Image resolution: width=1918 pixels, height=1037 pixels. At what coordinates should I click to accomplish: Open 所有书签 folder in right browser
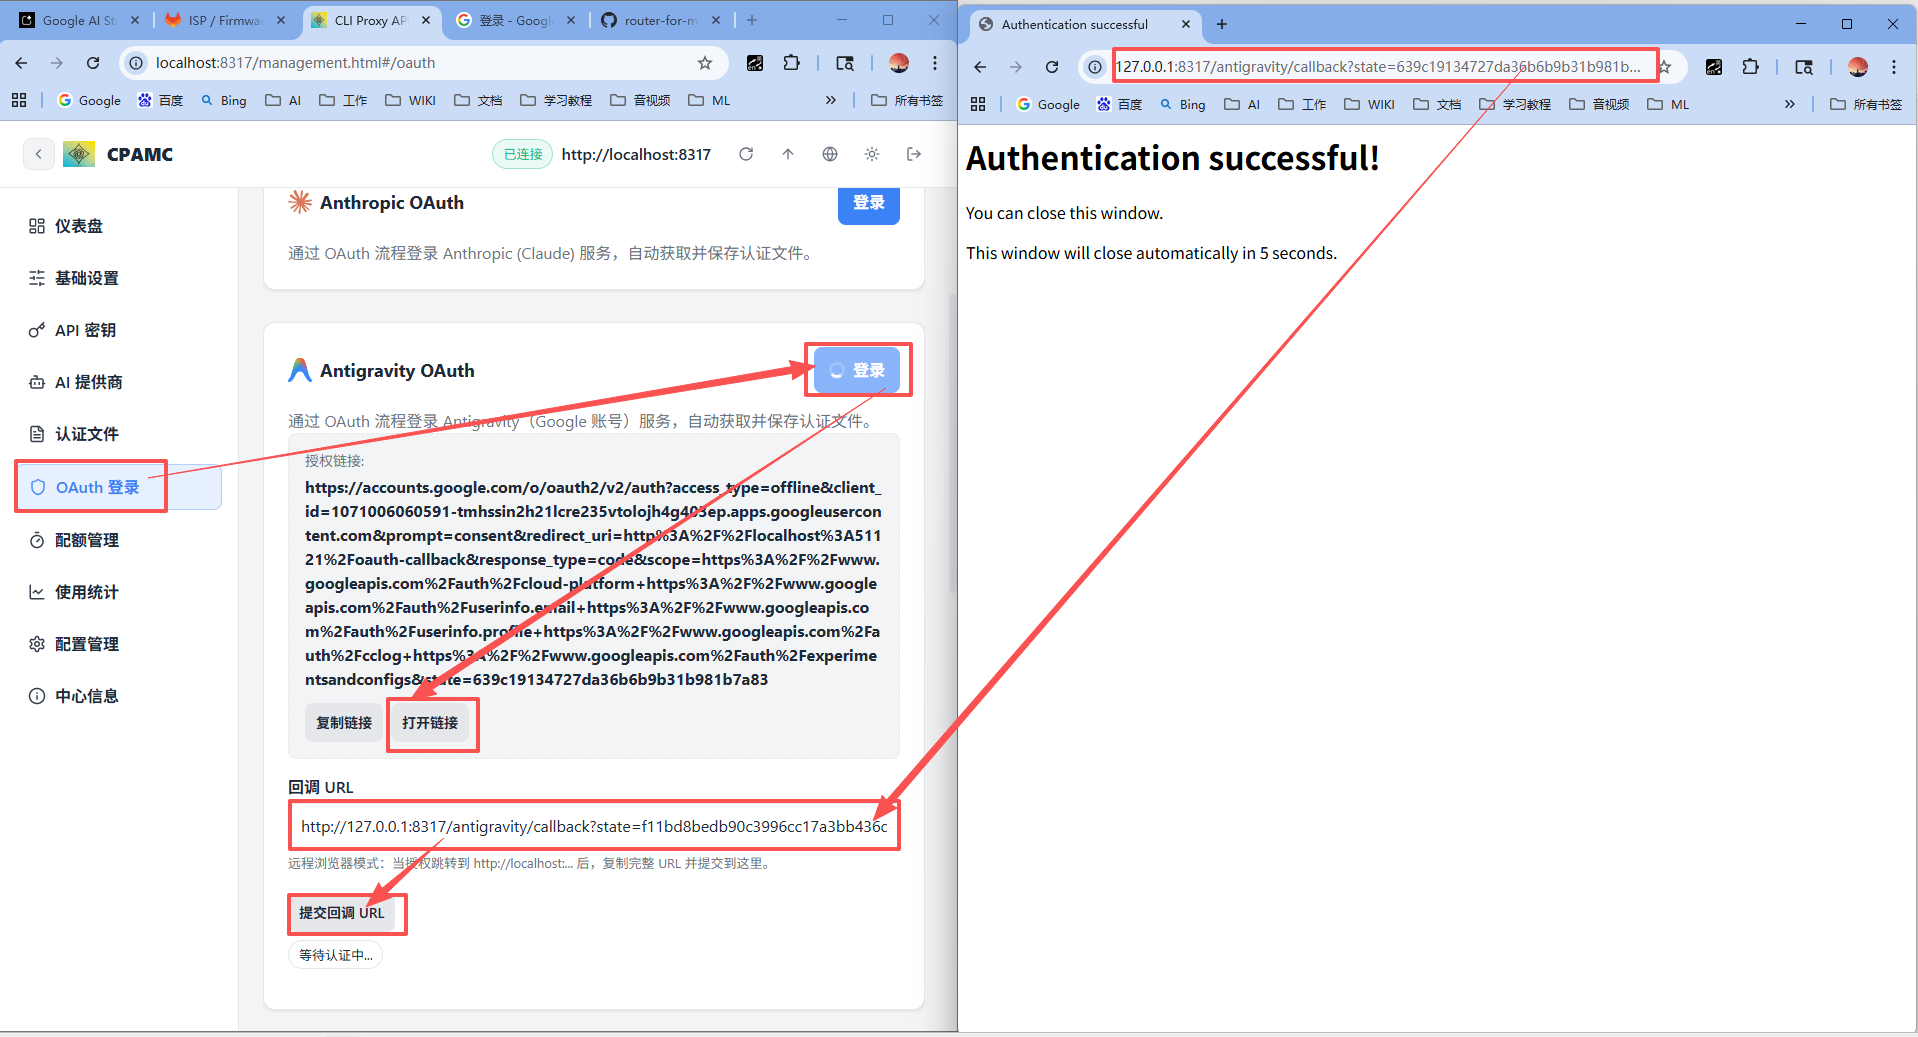(1866, 104)
